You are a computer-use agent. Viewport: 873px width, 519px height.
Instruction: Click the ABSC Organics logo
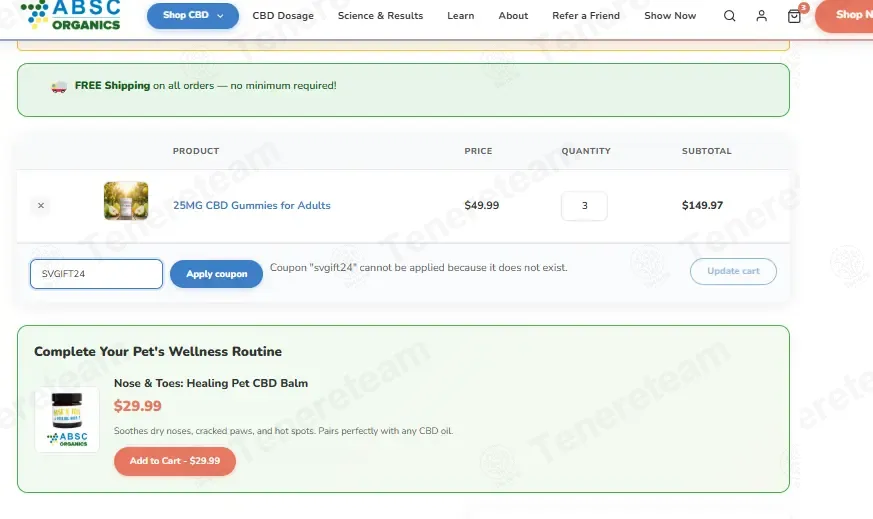[x=70, y=15]
